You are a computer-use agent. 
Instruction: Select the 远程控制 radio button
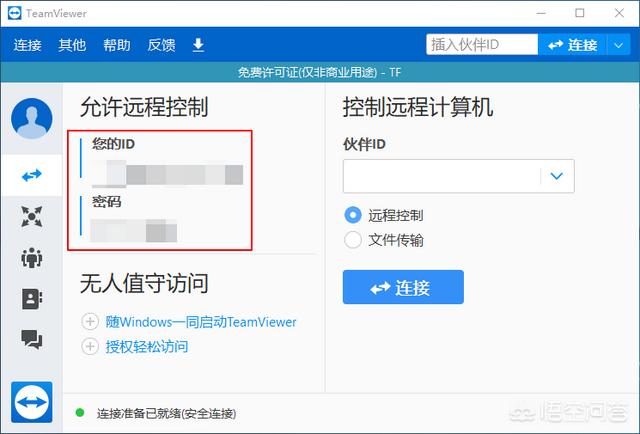tap(353, 215)
